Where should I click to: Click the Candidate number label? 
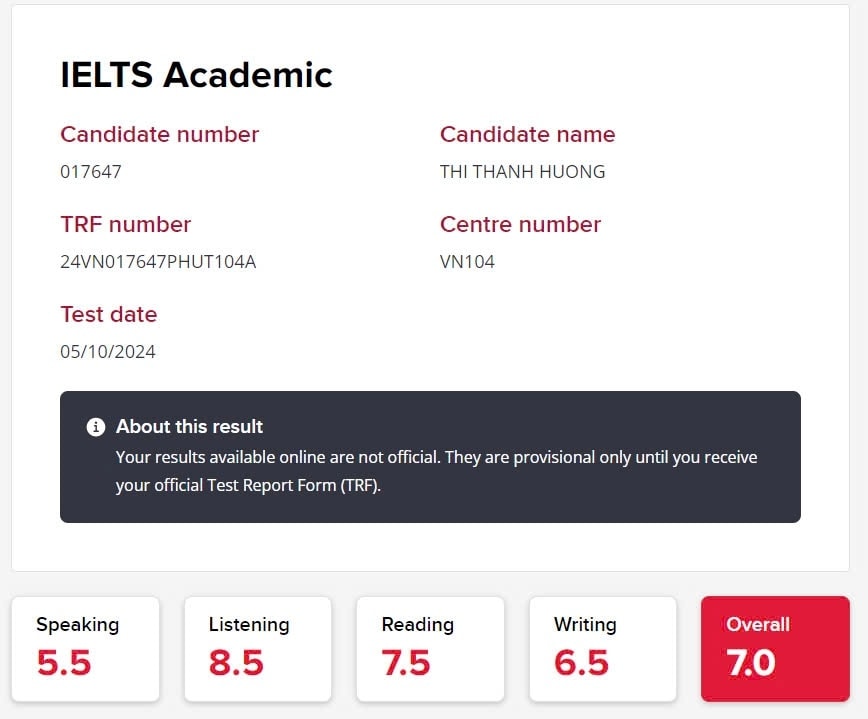159,135
